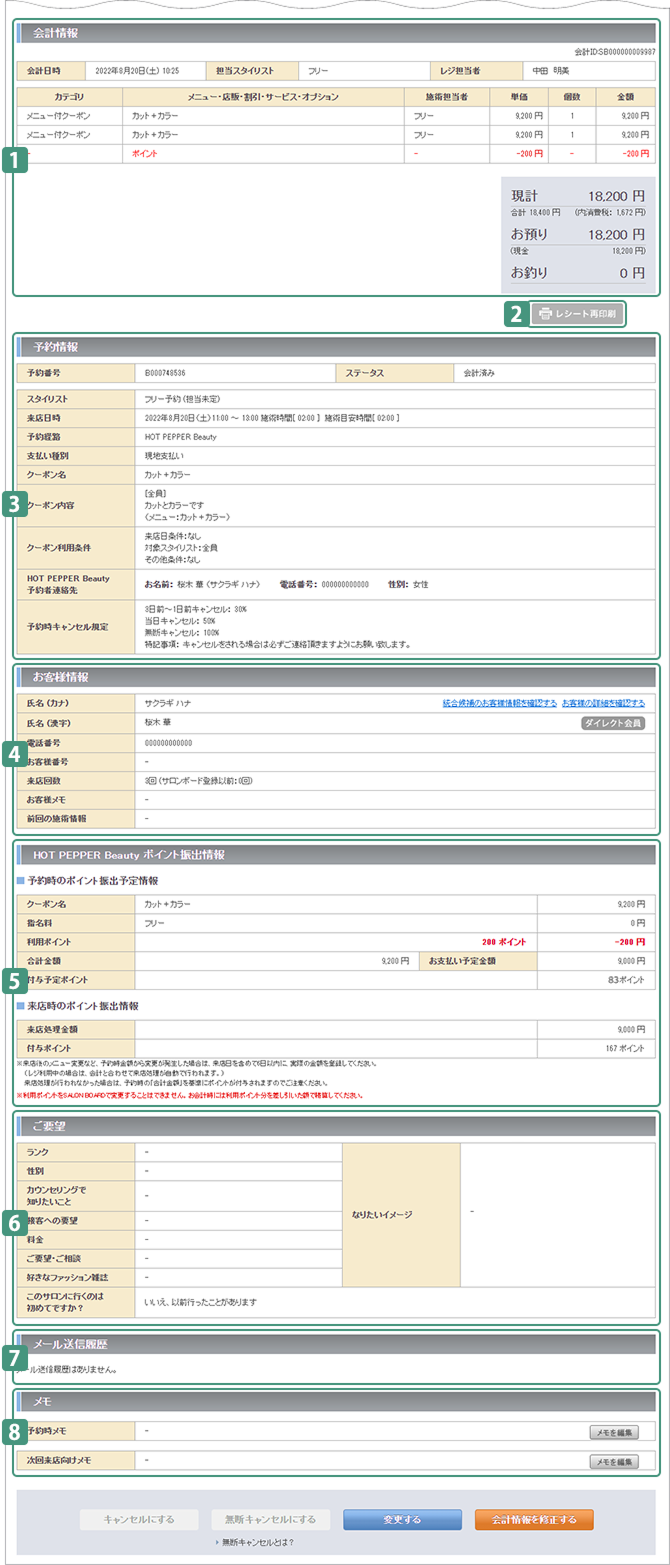Edit the 予約時メモ with メモを編集

(613, 1432)
